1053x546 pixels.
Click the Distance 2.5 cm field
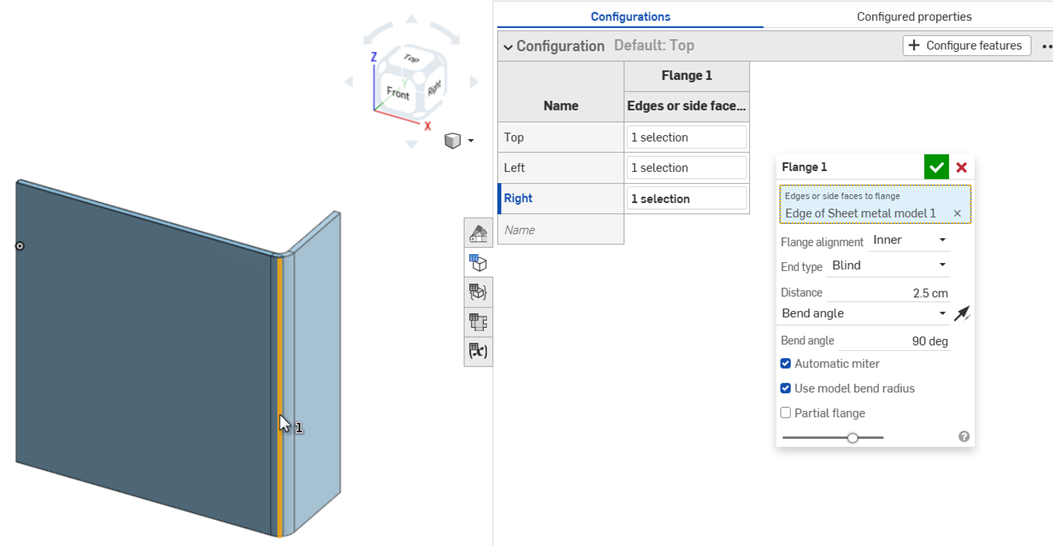[x=888, y=293]
